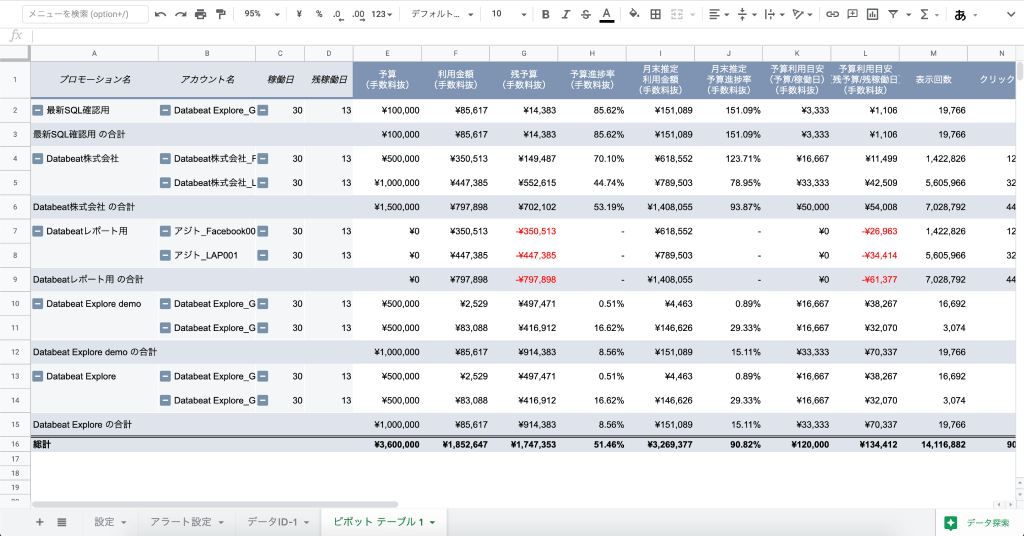The image size is (1024, 536).
Task: Select the ¥3,600,000 total budget cell
Action: [x=387, y=445]
